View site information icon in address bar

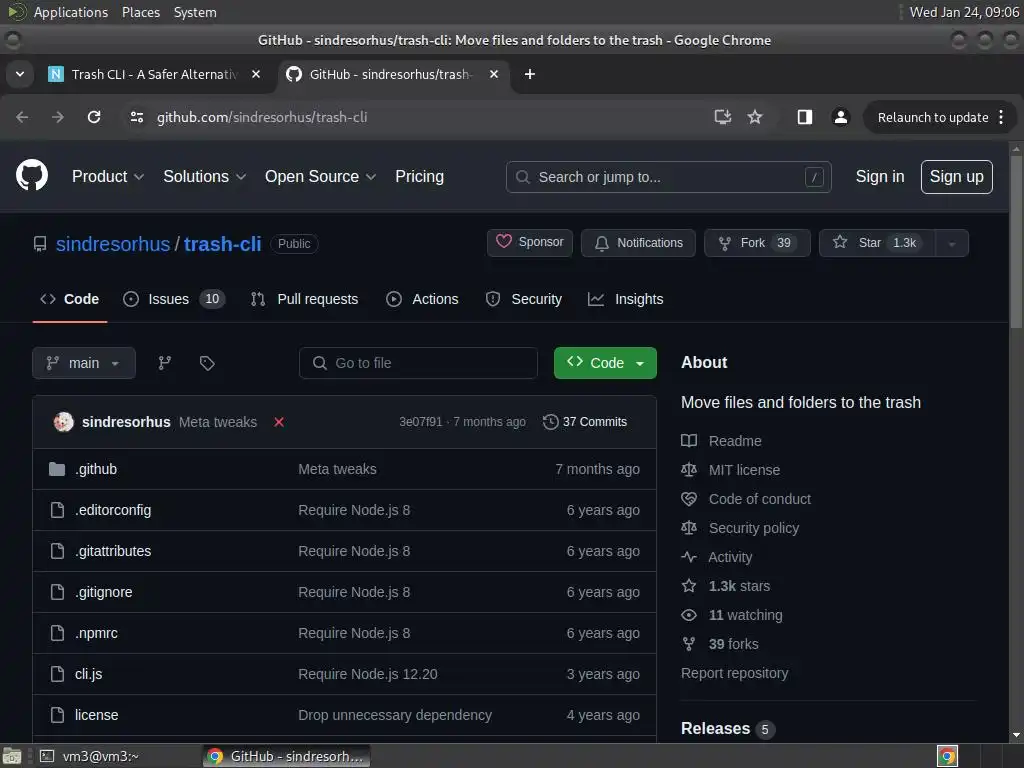click(x=136, y=117)
